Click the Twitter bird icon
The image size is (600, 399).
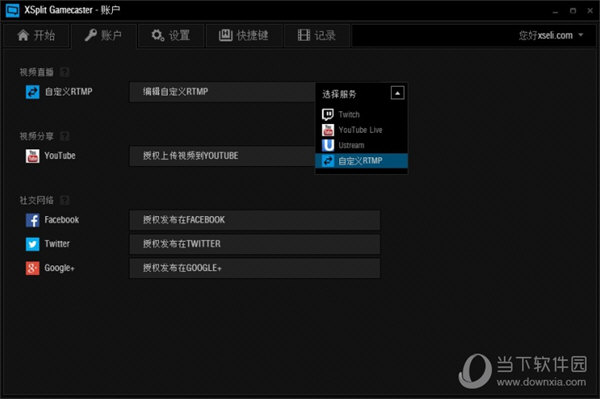click(x=33, y=244)
